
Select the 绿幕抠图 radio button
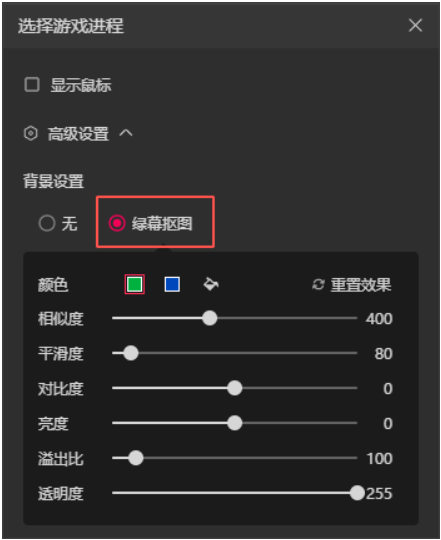click(117, 223)
